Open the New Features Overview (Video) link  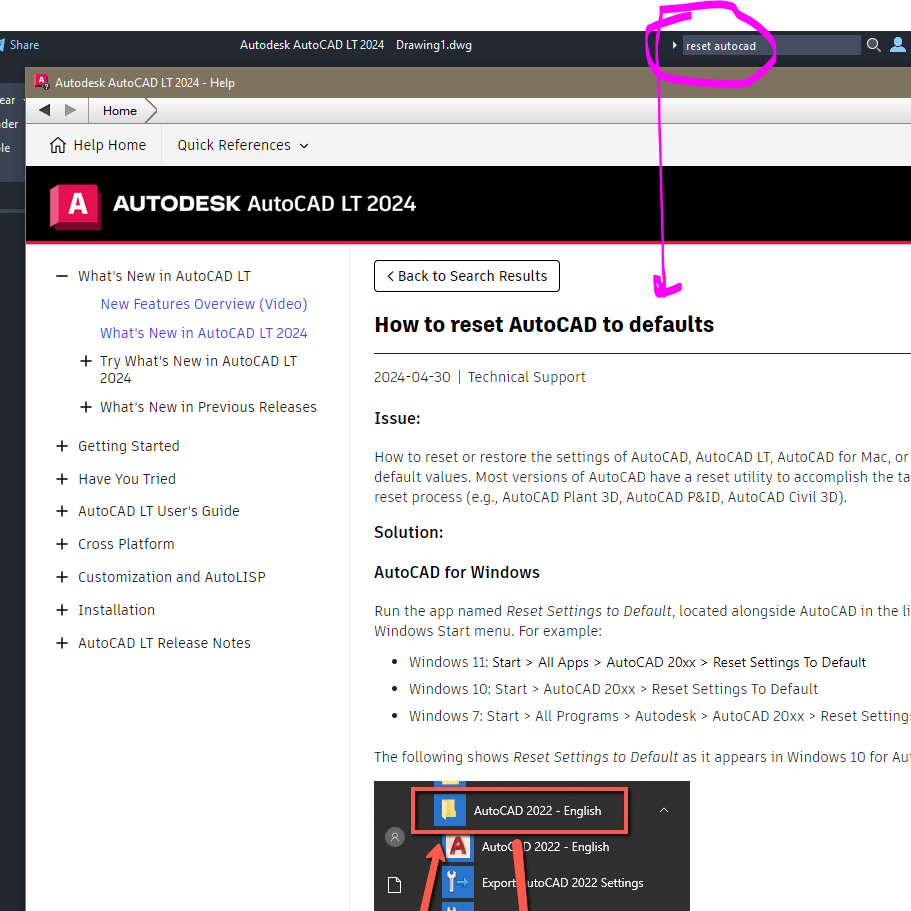click(x=203, y=304)
